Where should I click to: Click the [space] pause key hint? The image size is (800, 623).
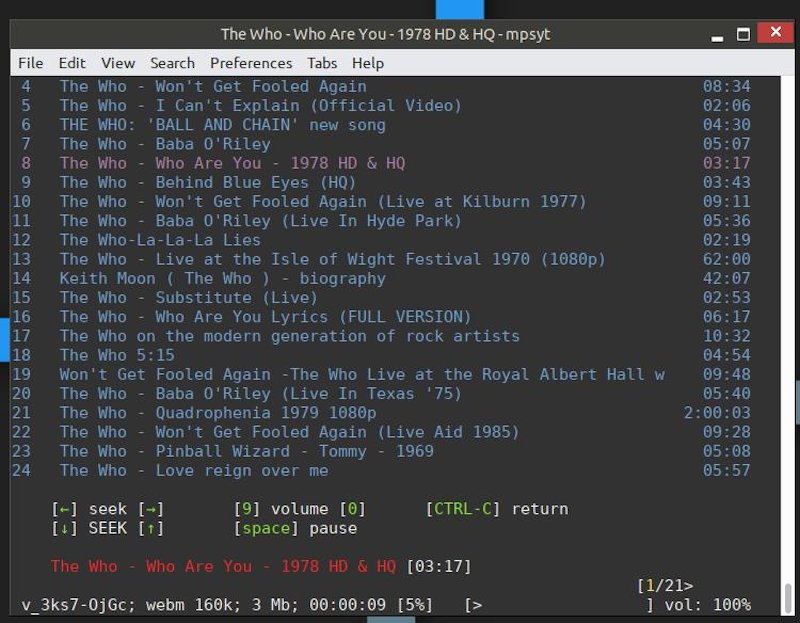coord(295,528)
